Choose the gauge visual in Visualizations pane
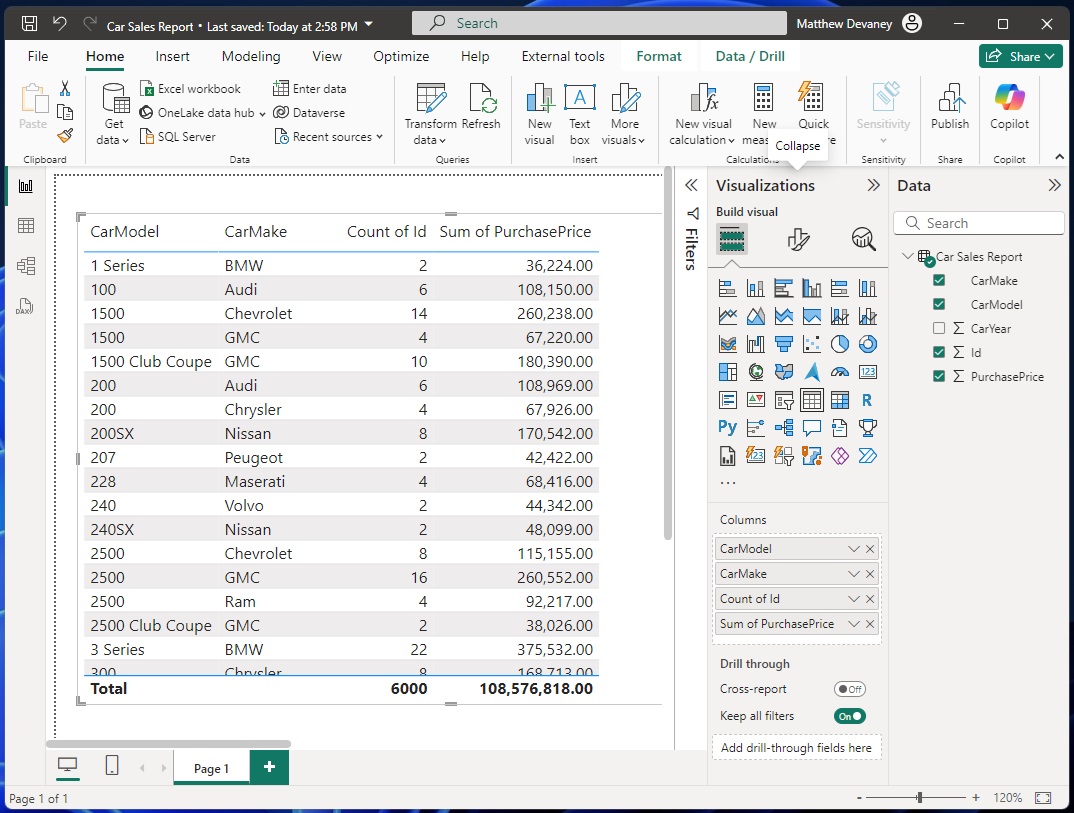Screen dimensions: 1074x813 [840, 371]
